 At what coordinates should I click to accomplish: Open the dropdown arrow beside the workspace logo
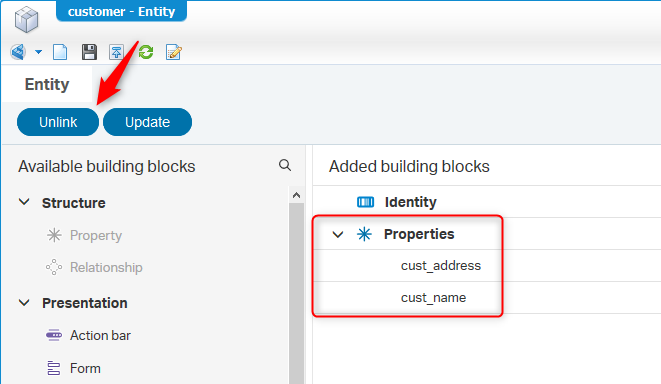38,52
